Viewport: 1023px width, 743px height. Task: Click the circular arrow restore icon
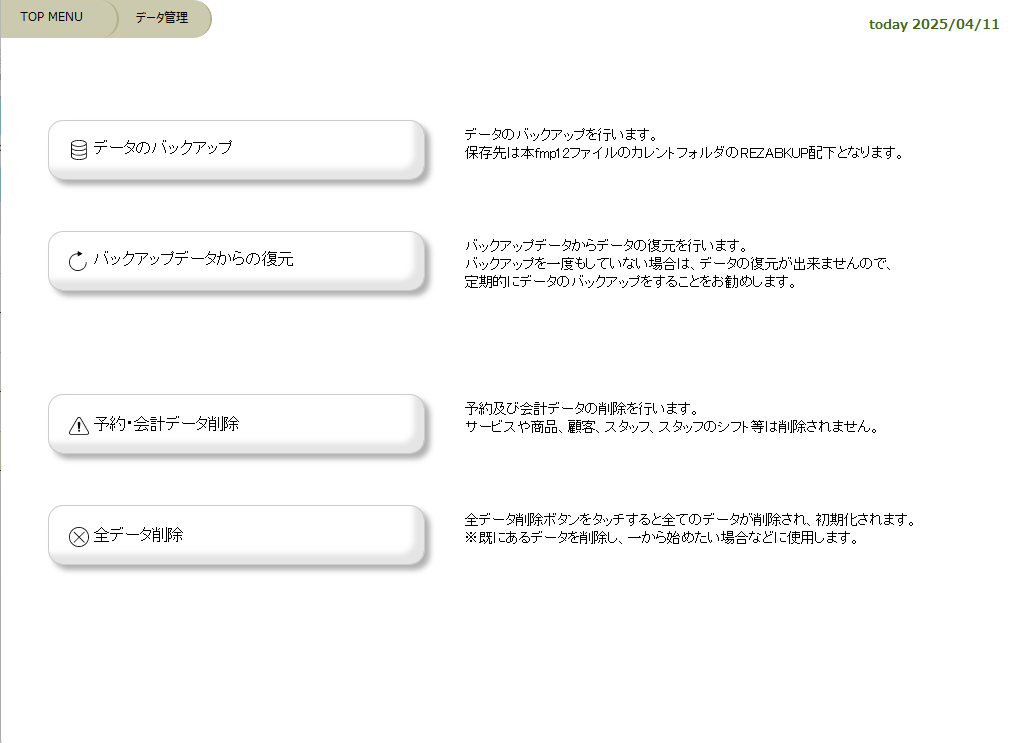click(78, 261)
